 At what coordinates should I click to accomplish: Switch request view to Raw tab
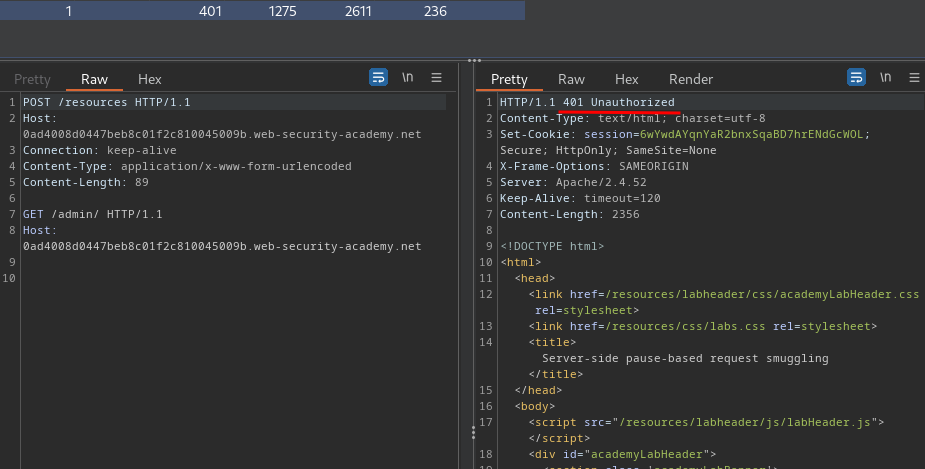coord(94,79)
